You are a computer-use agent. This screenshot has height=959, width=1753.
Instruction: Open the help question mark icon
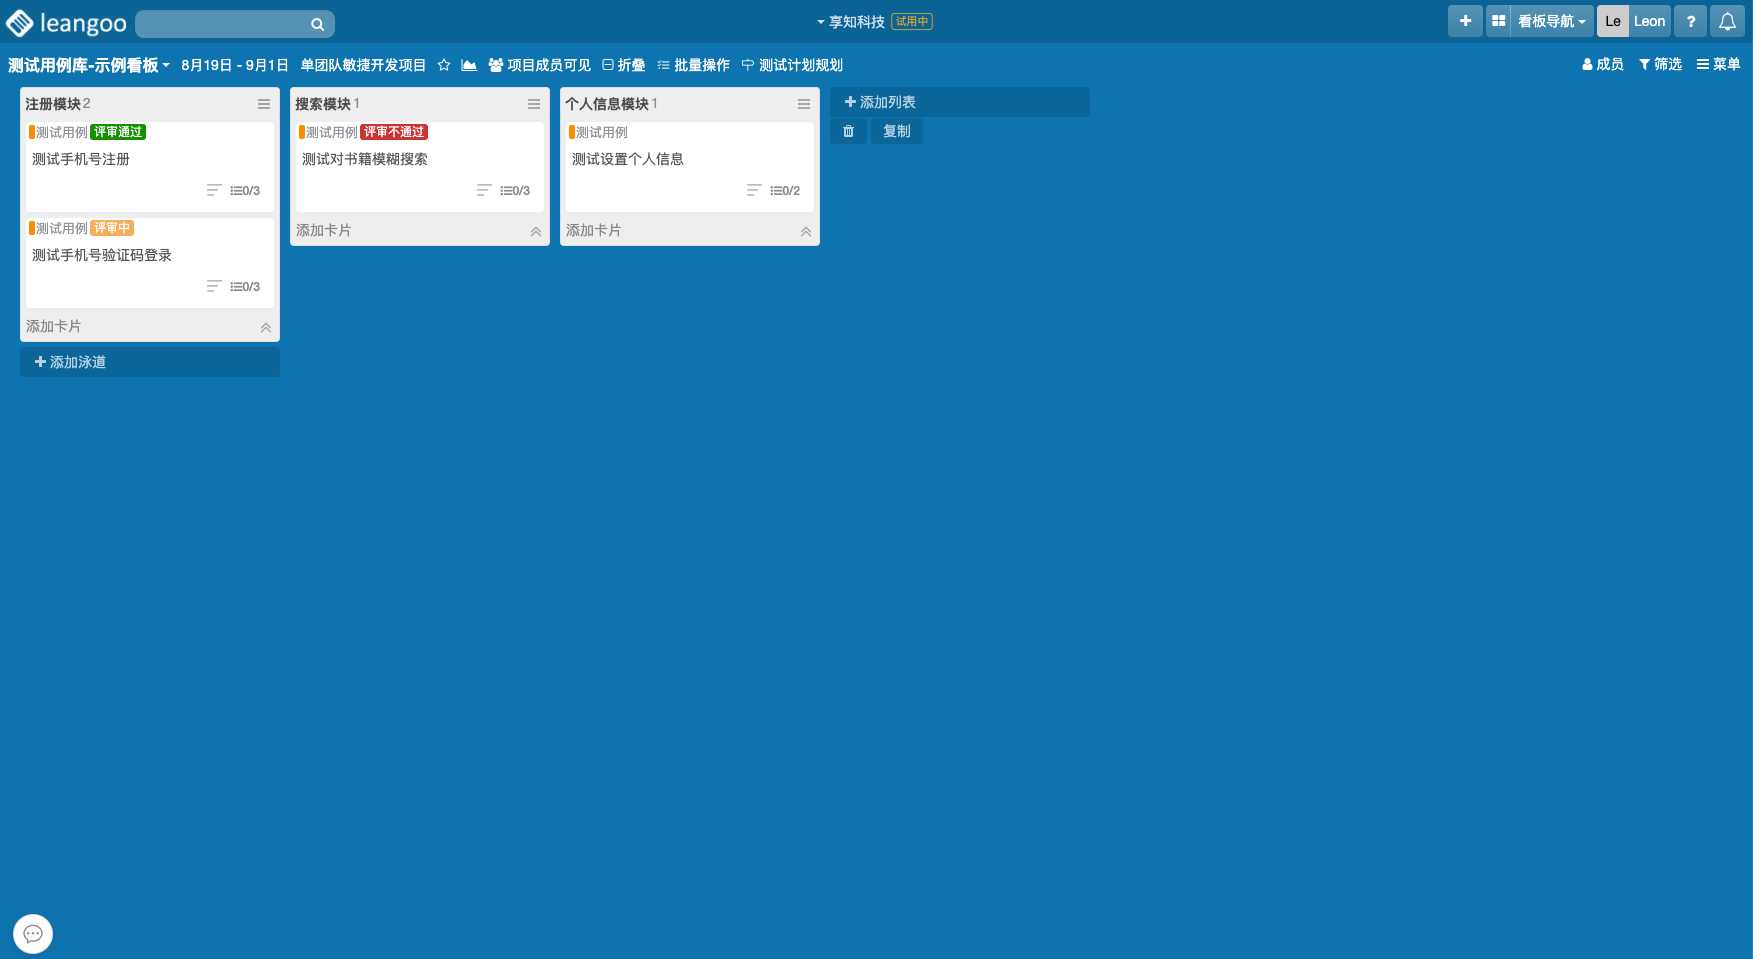point(1691,21)
